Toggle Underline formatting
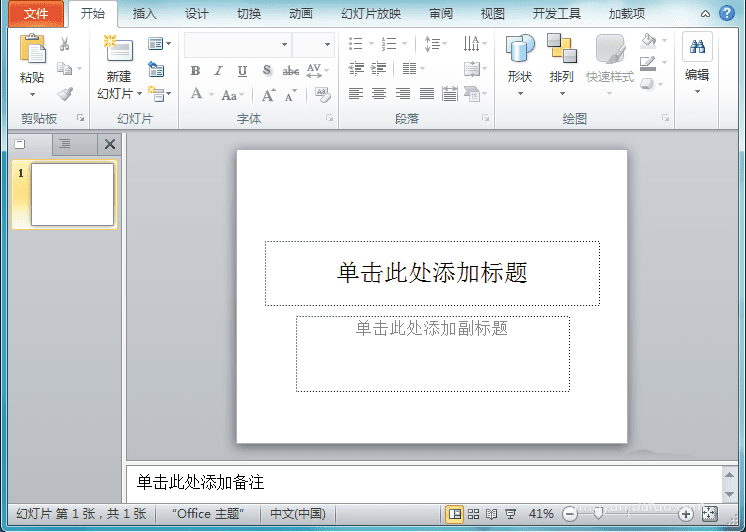Image resolution: width=746 pixels, height=532 pixels. pos(242,71)
